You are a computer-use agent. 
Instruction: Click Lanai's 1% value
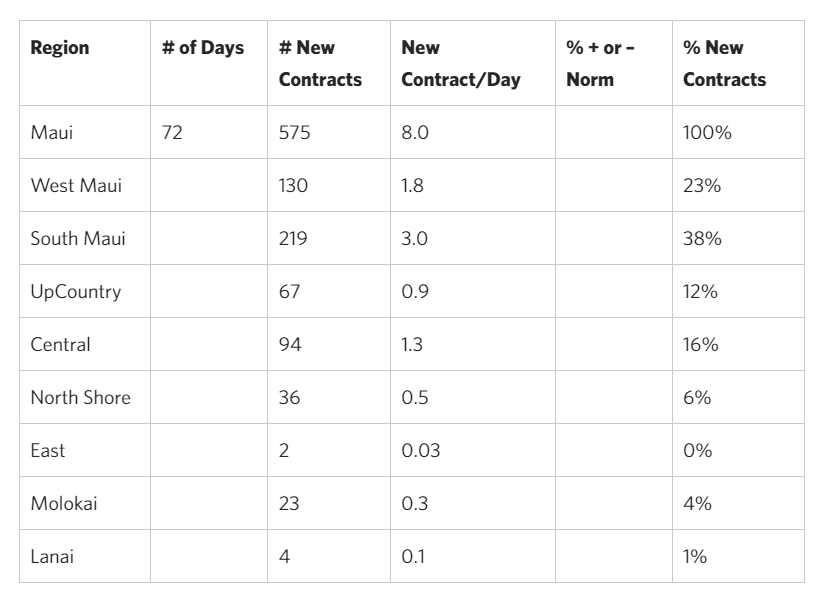pos(694,556)
